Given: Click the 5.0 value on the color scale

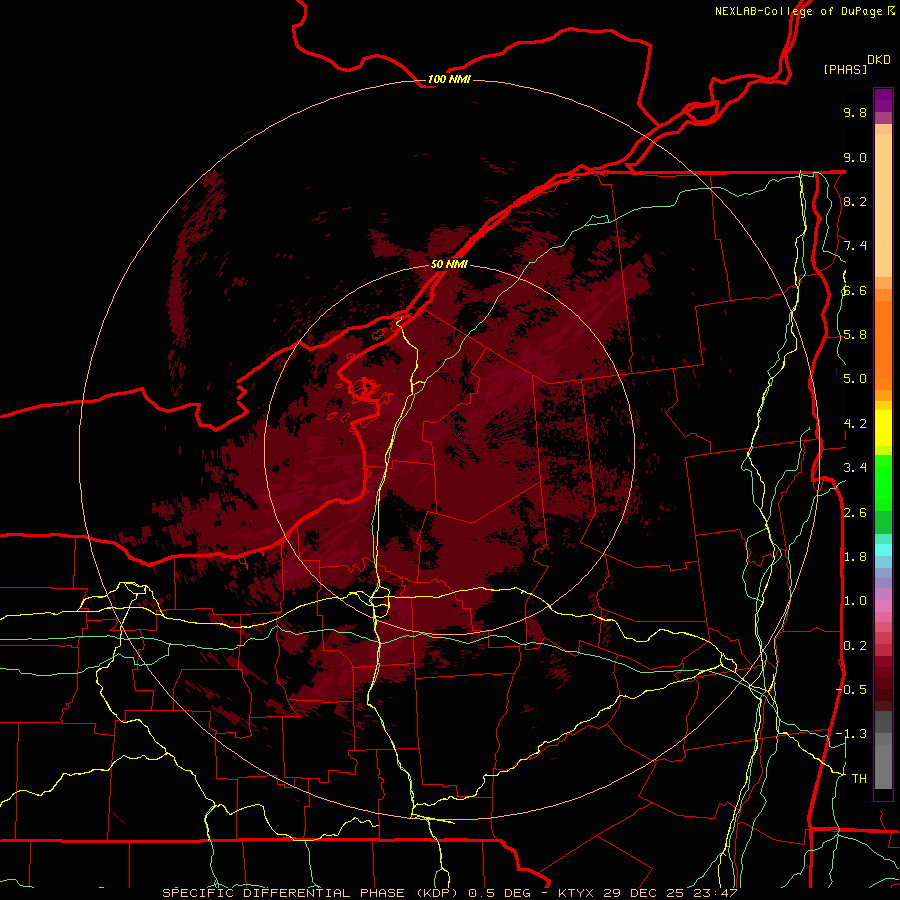Looking at the screenshot, I should (855, 379).
